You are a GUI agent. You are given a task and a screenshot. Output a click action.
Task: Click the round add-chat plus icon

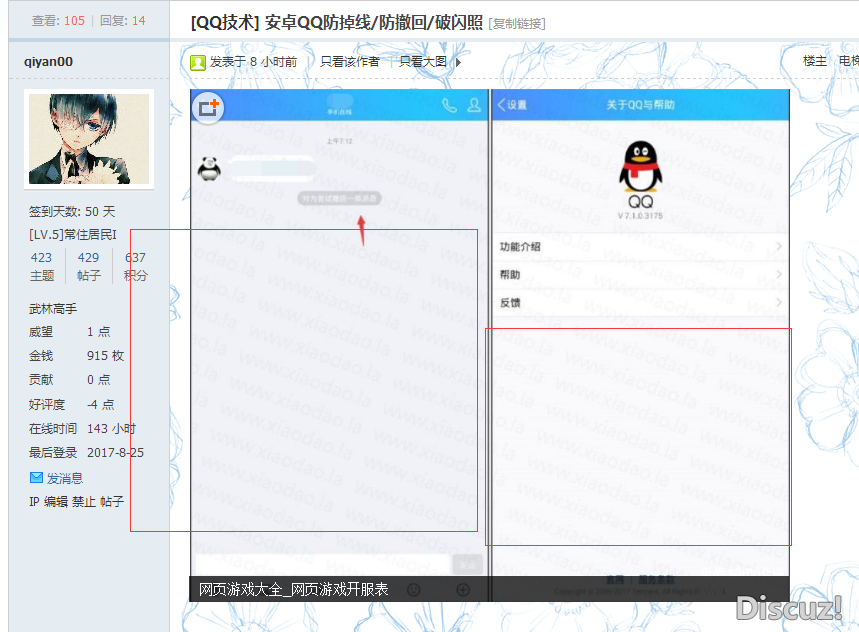[208, 108]
